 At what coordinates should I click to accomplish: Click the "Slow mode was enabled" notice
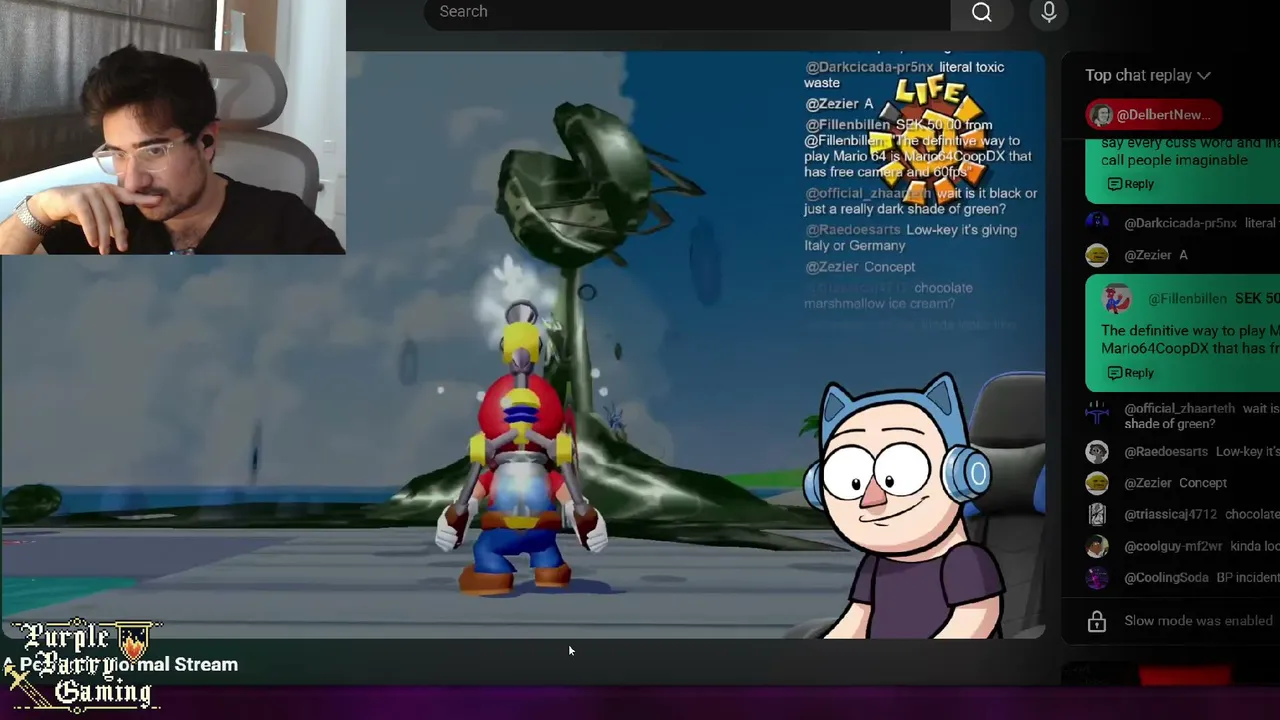click(1198, 621)
